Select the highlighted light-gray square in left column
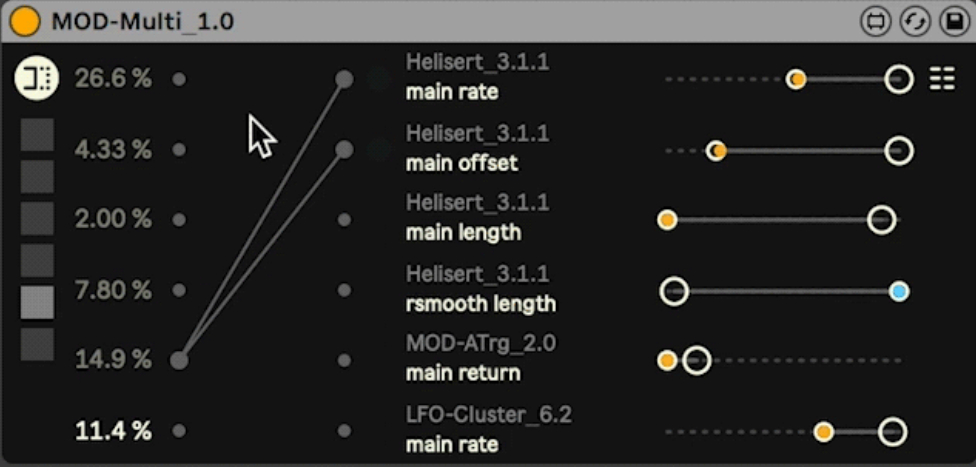976x467 pixels. tap(37, 303)
